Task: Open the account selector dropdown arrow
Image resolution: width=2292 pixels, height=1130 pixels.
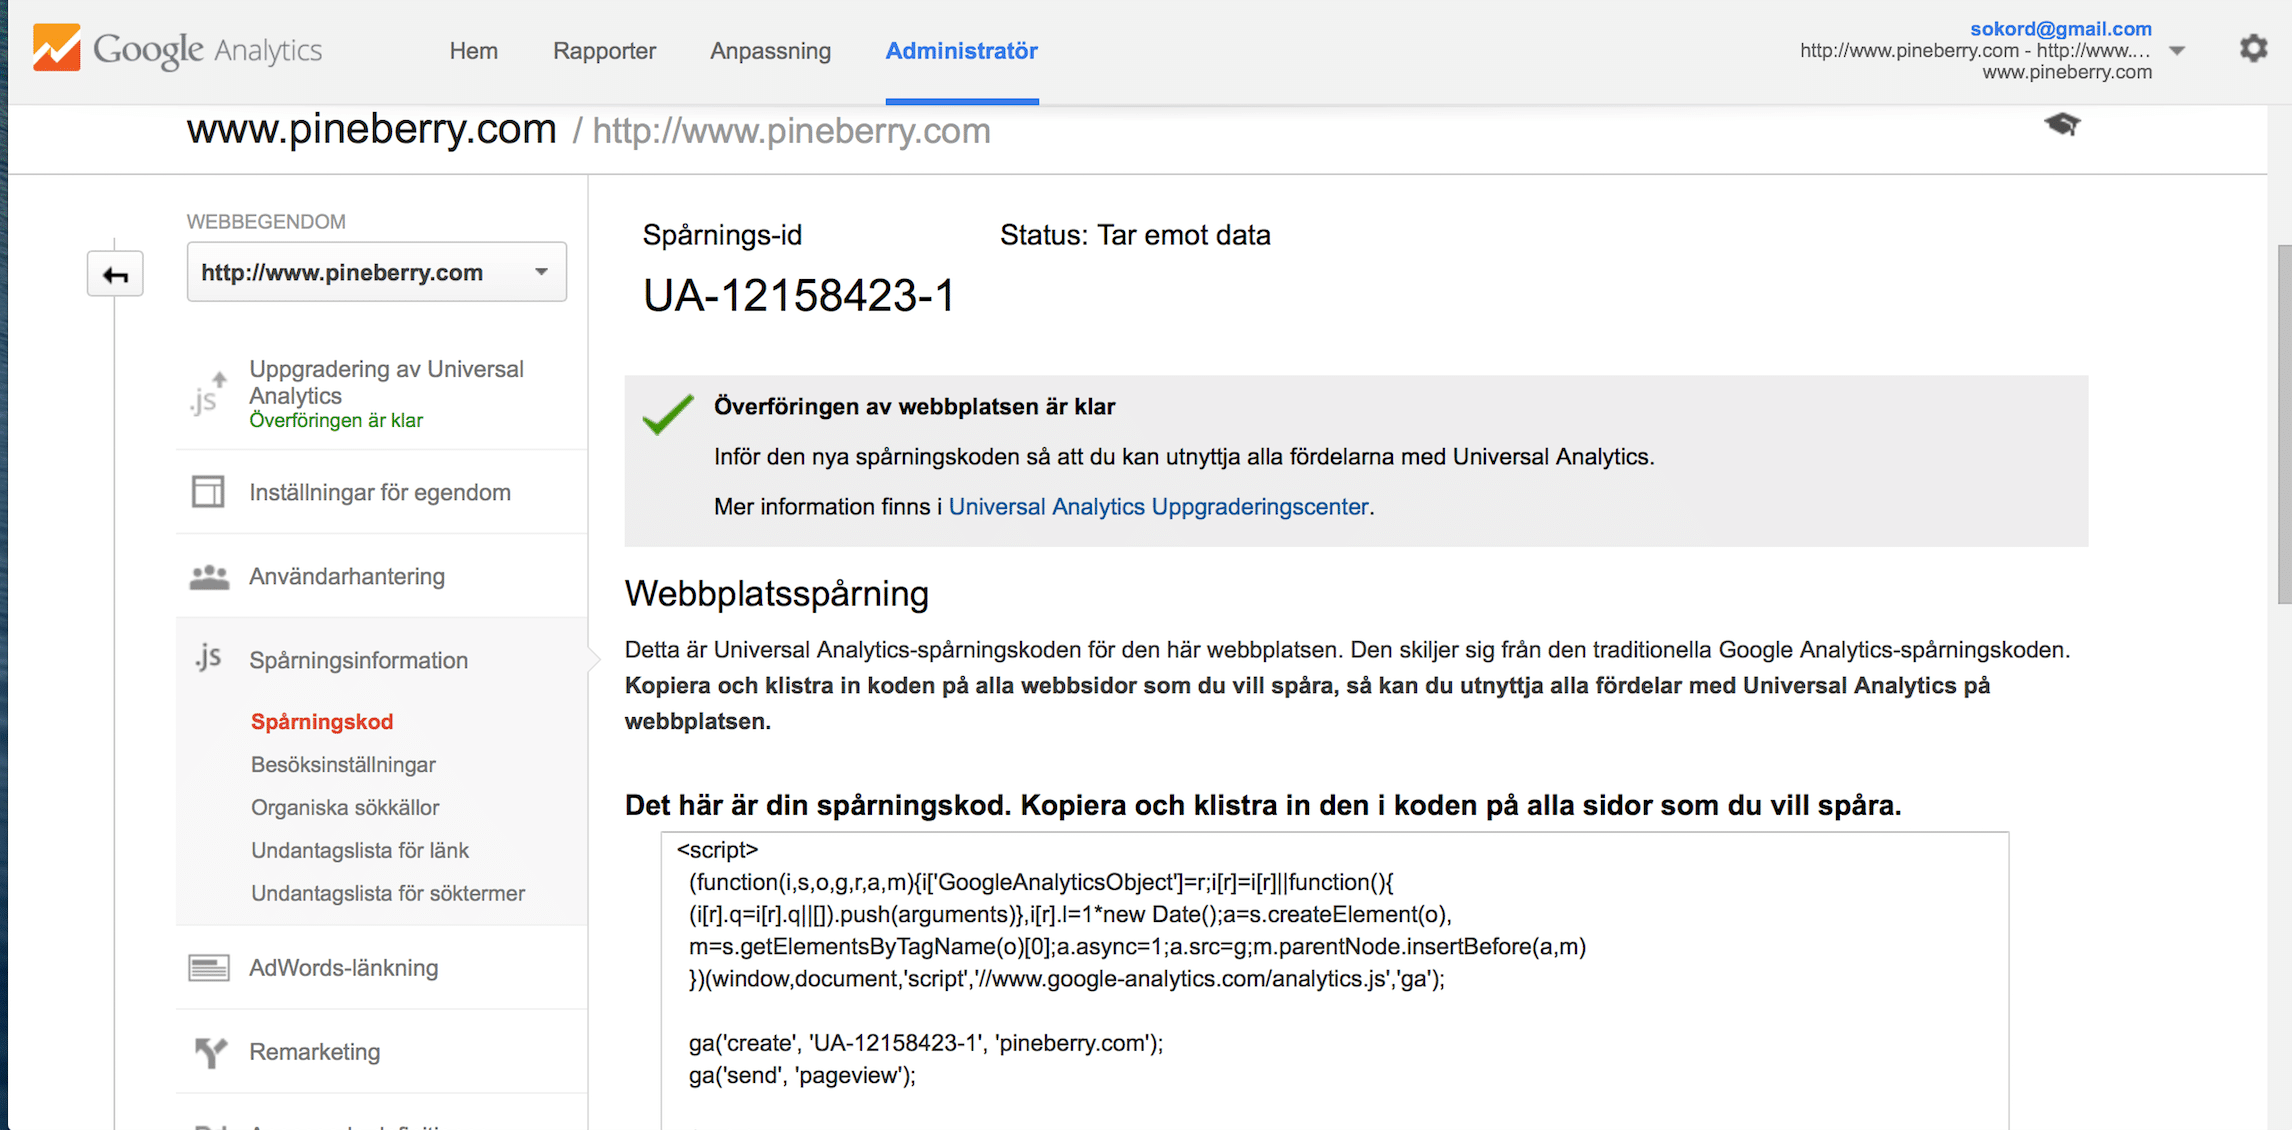Action: tap(2177, 51)
